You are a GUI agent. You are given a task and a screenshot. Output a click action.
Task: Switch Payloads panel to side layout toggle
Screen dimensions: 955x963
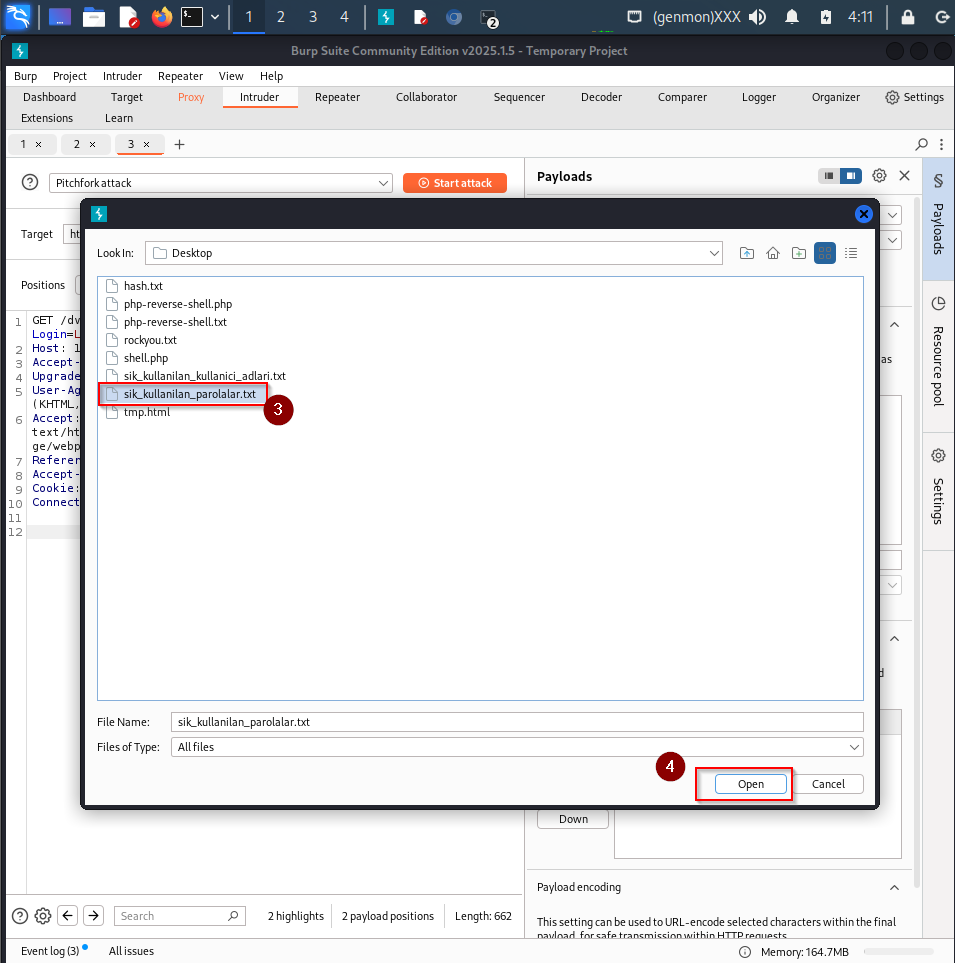(x=851, y=176)
